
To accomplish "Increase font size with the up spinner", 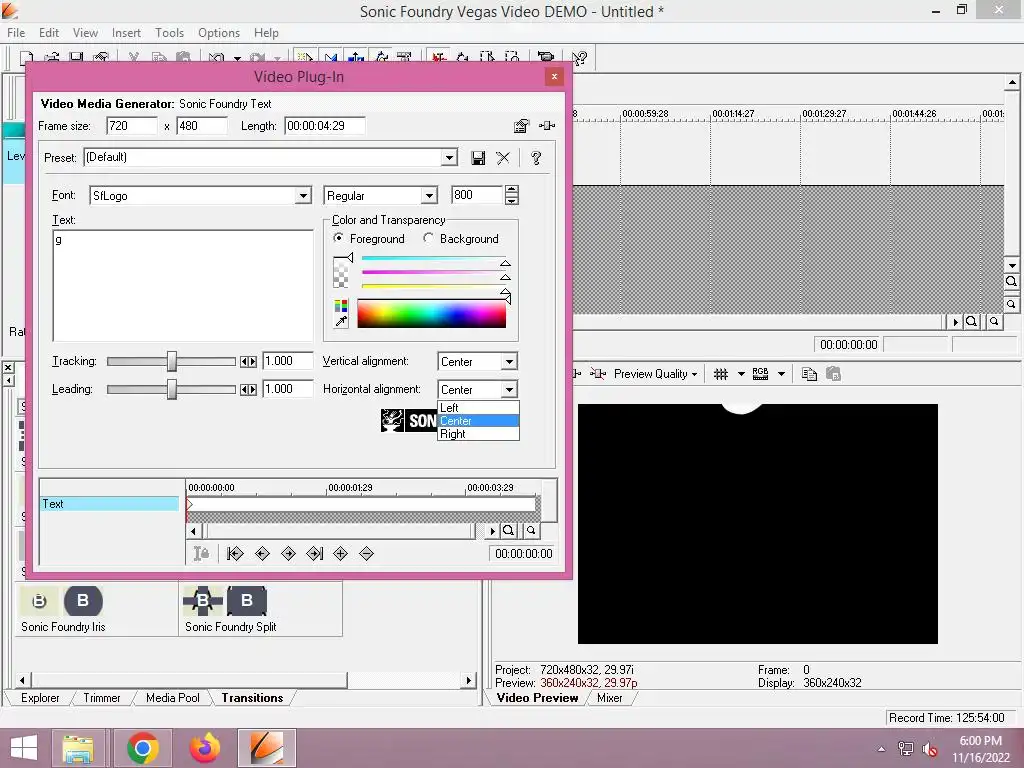I will [512, 191].
